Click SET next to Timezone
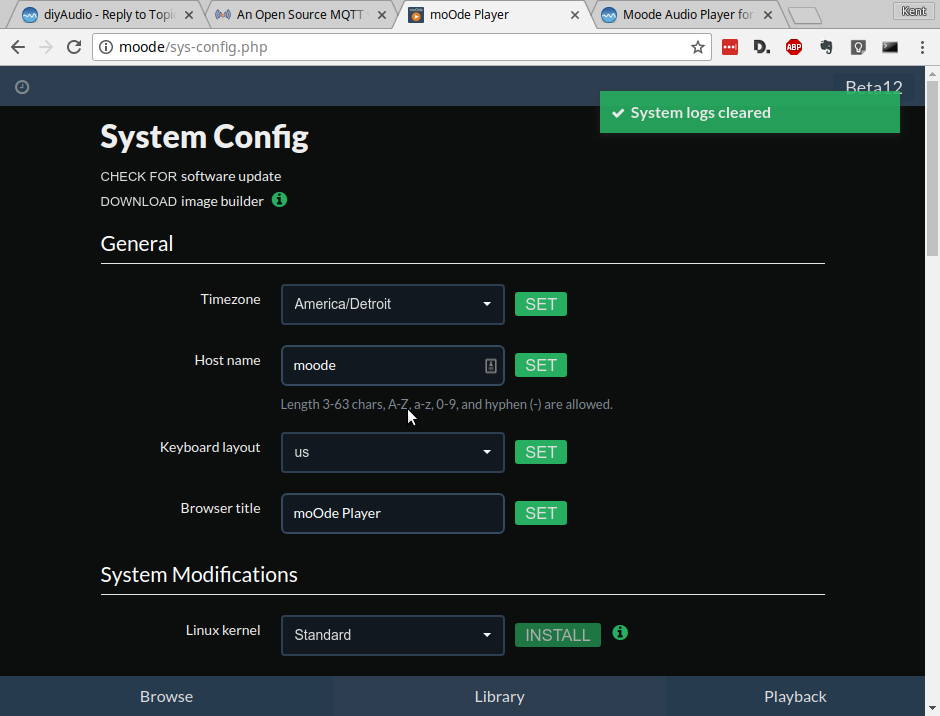 pyautogui.click(x=541, y=304)
